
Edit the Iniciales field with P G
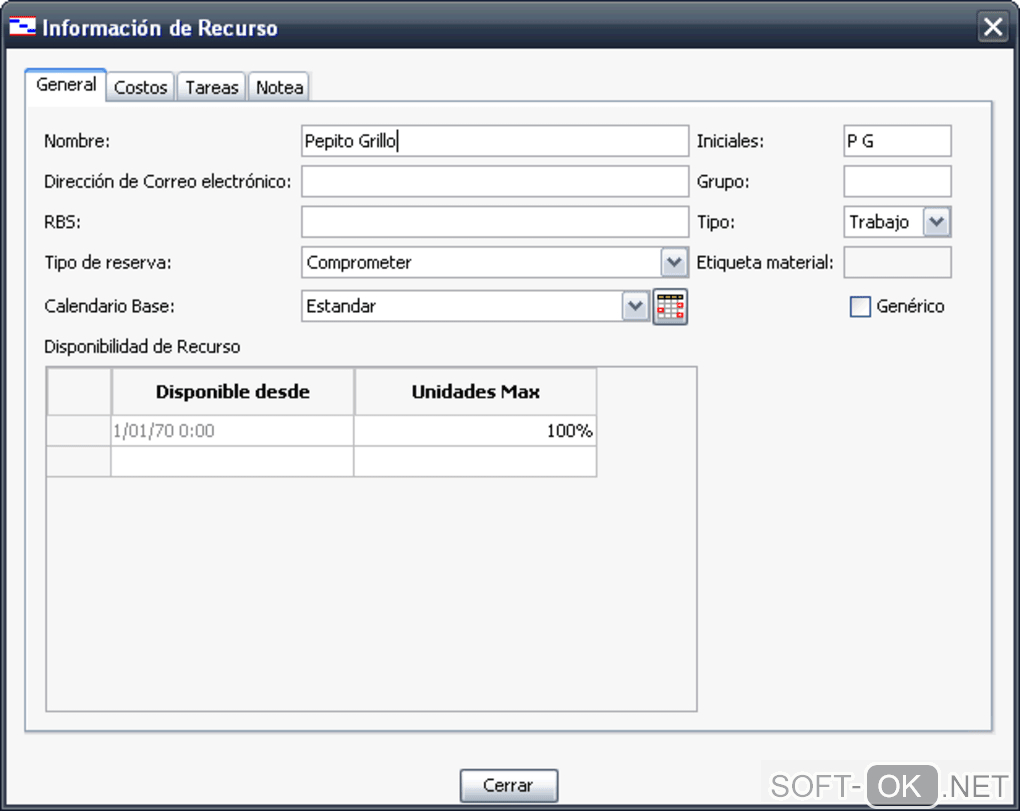[898, 141]
